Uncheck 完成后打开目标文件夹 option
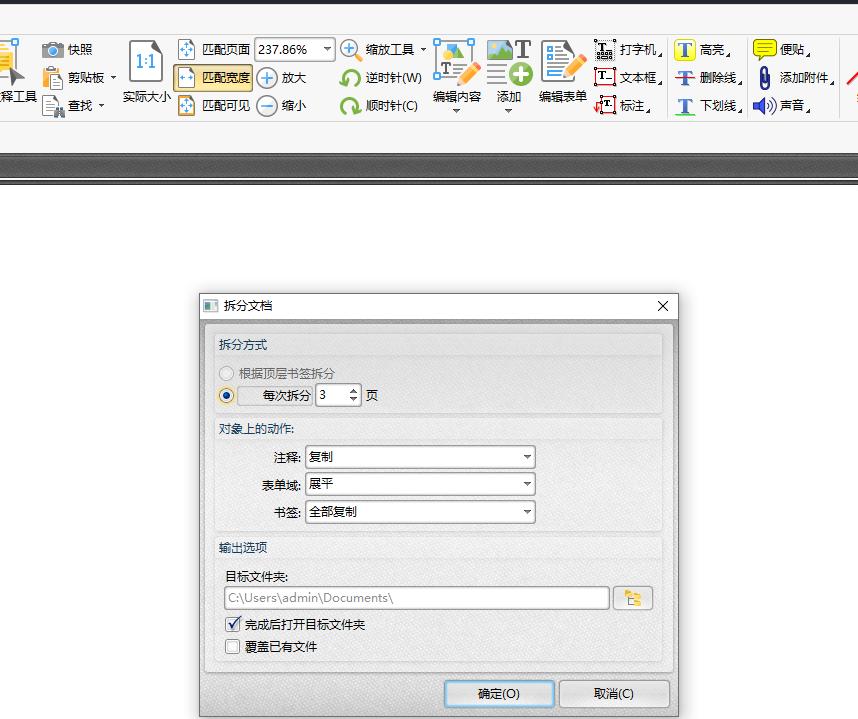The height and width of the screenshot is (719, 858). 231,625
